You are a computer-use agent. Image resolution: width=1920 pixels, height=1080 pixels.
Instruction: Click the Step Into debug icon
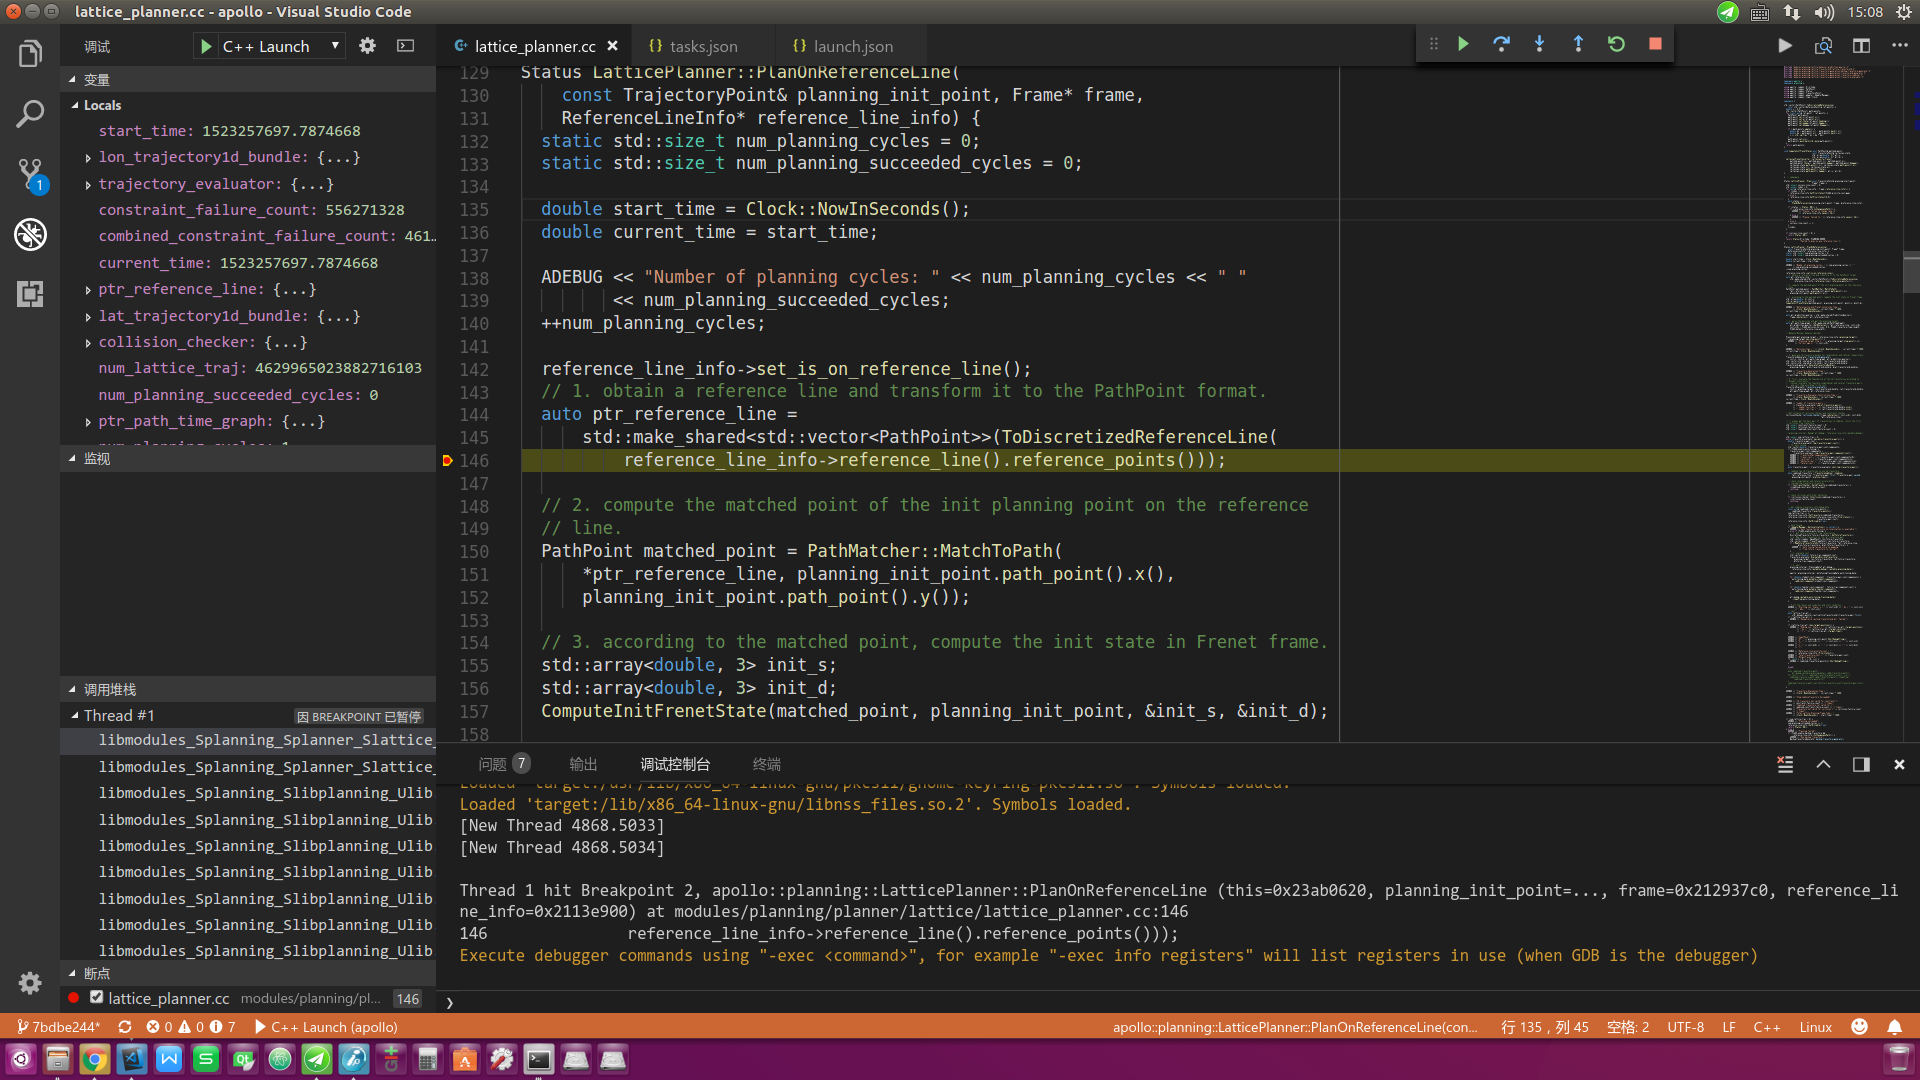[x=1539, y=44]
